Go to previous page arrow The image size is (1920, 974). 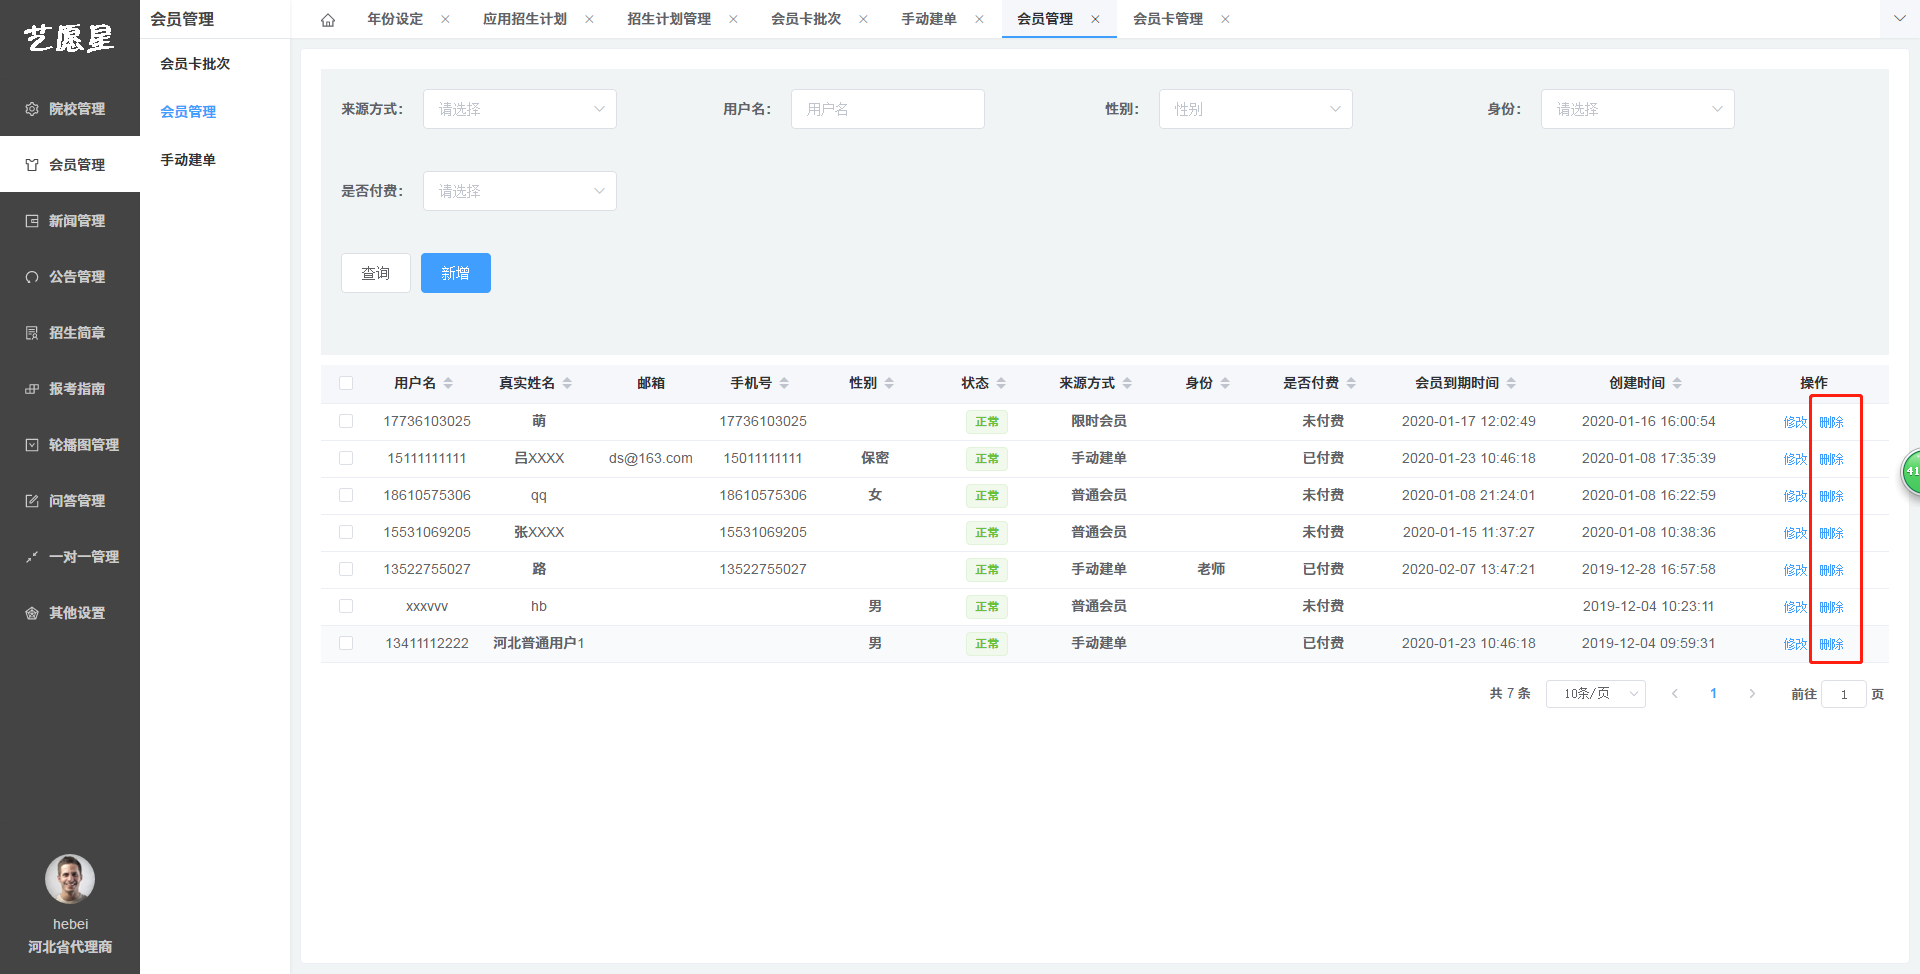[1674, 694]
